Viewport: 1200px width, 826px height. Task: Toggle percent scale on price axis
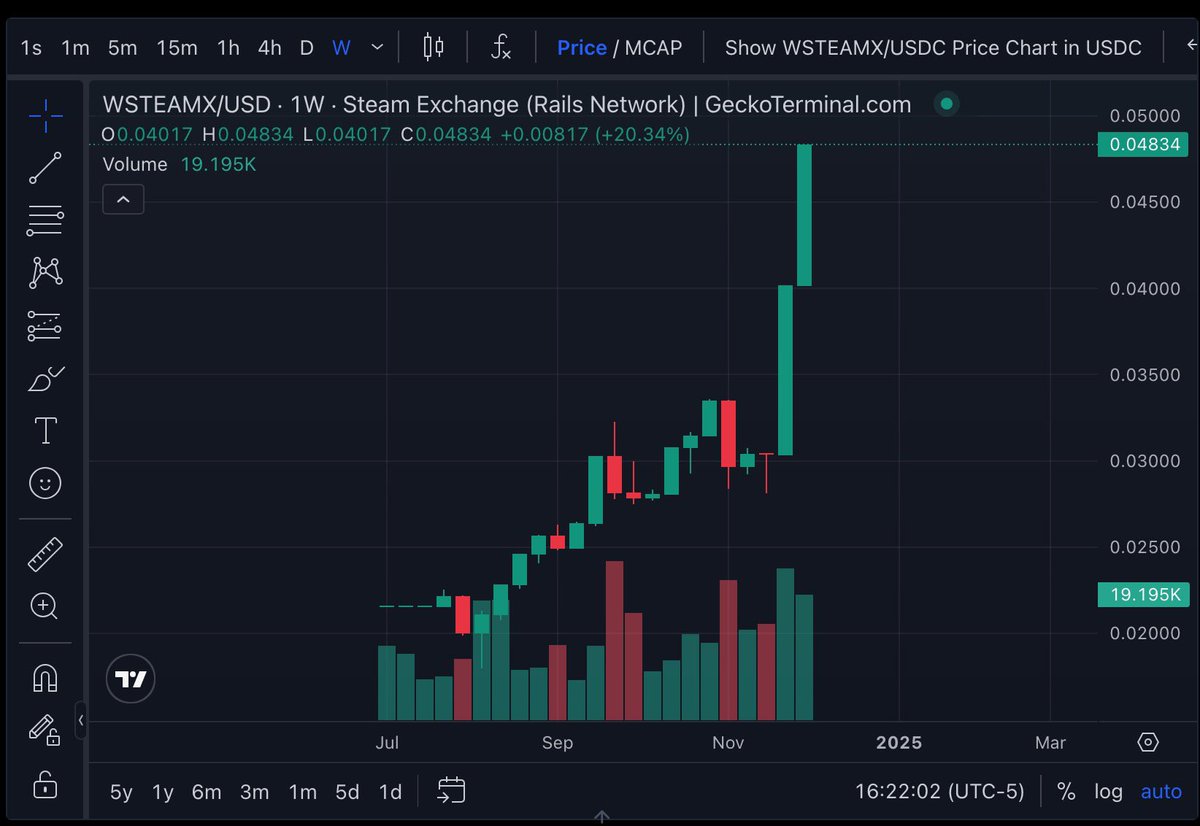(x=1066, y=792)
